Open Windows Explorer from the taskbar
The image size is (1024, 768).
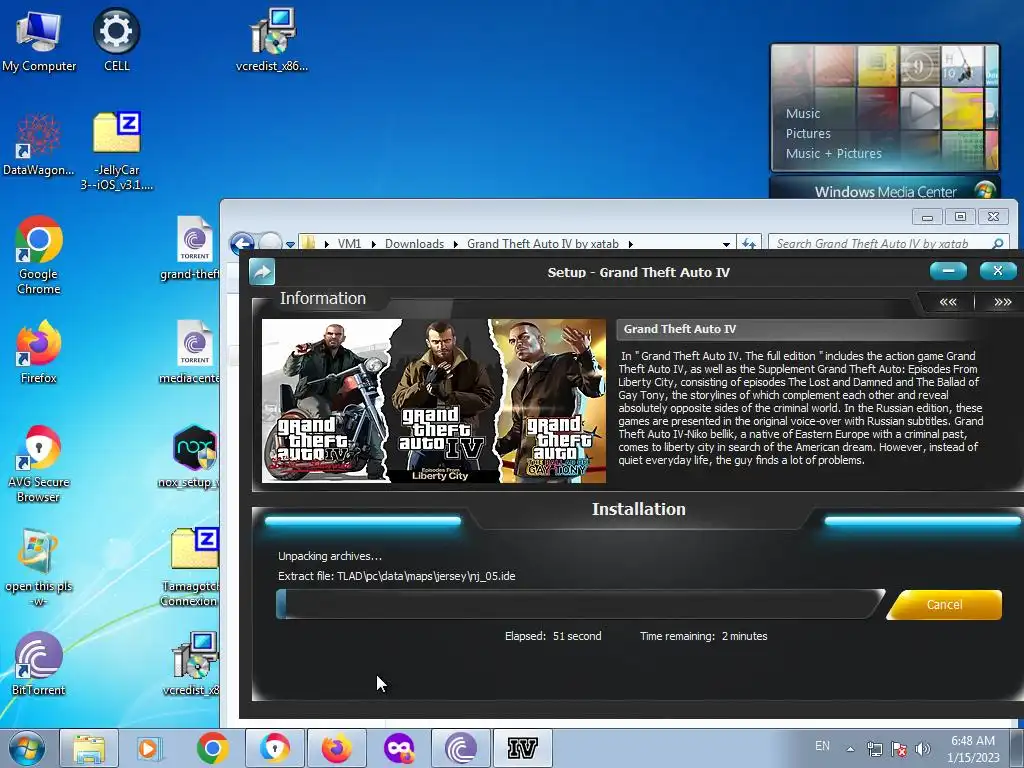click(89, 748)
